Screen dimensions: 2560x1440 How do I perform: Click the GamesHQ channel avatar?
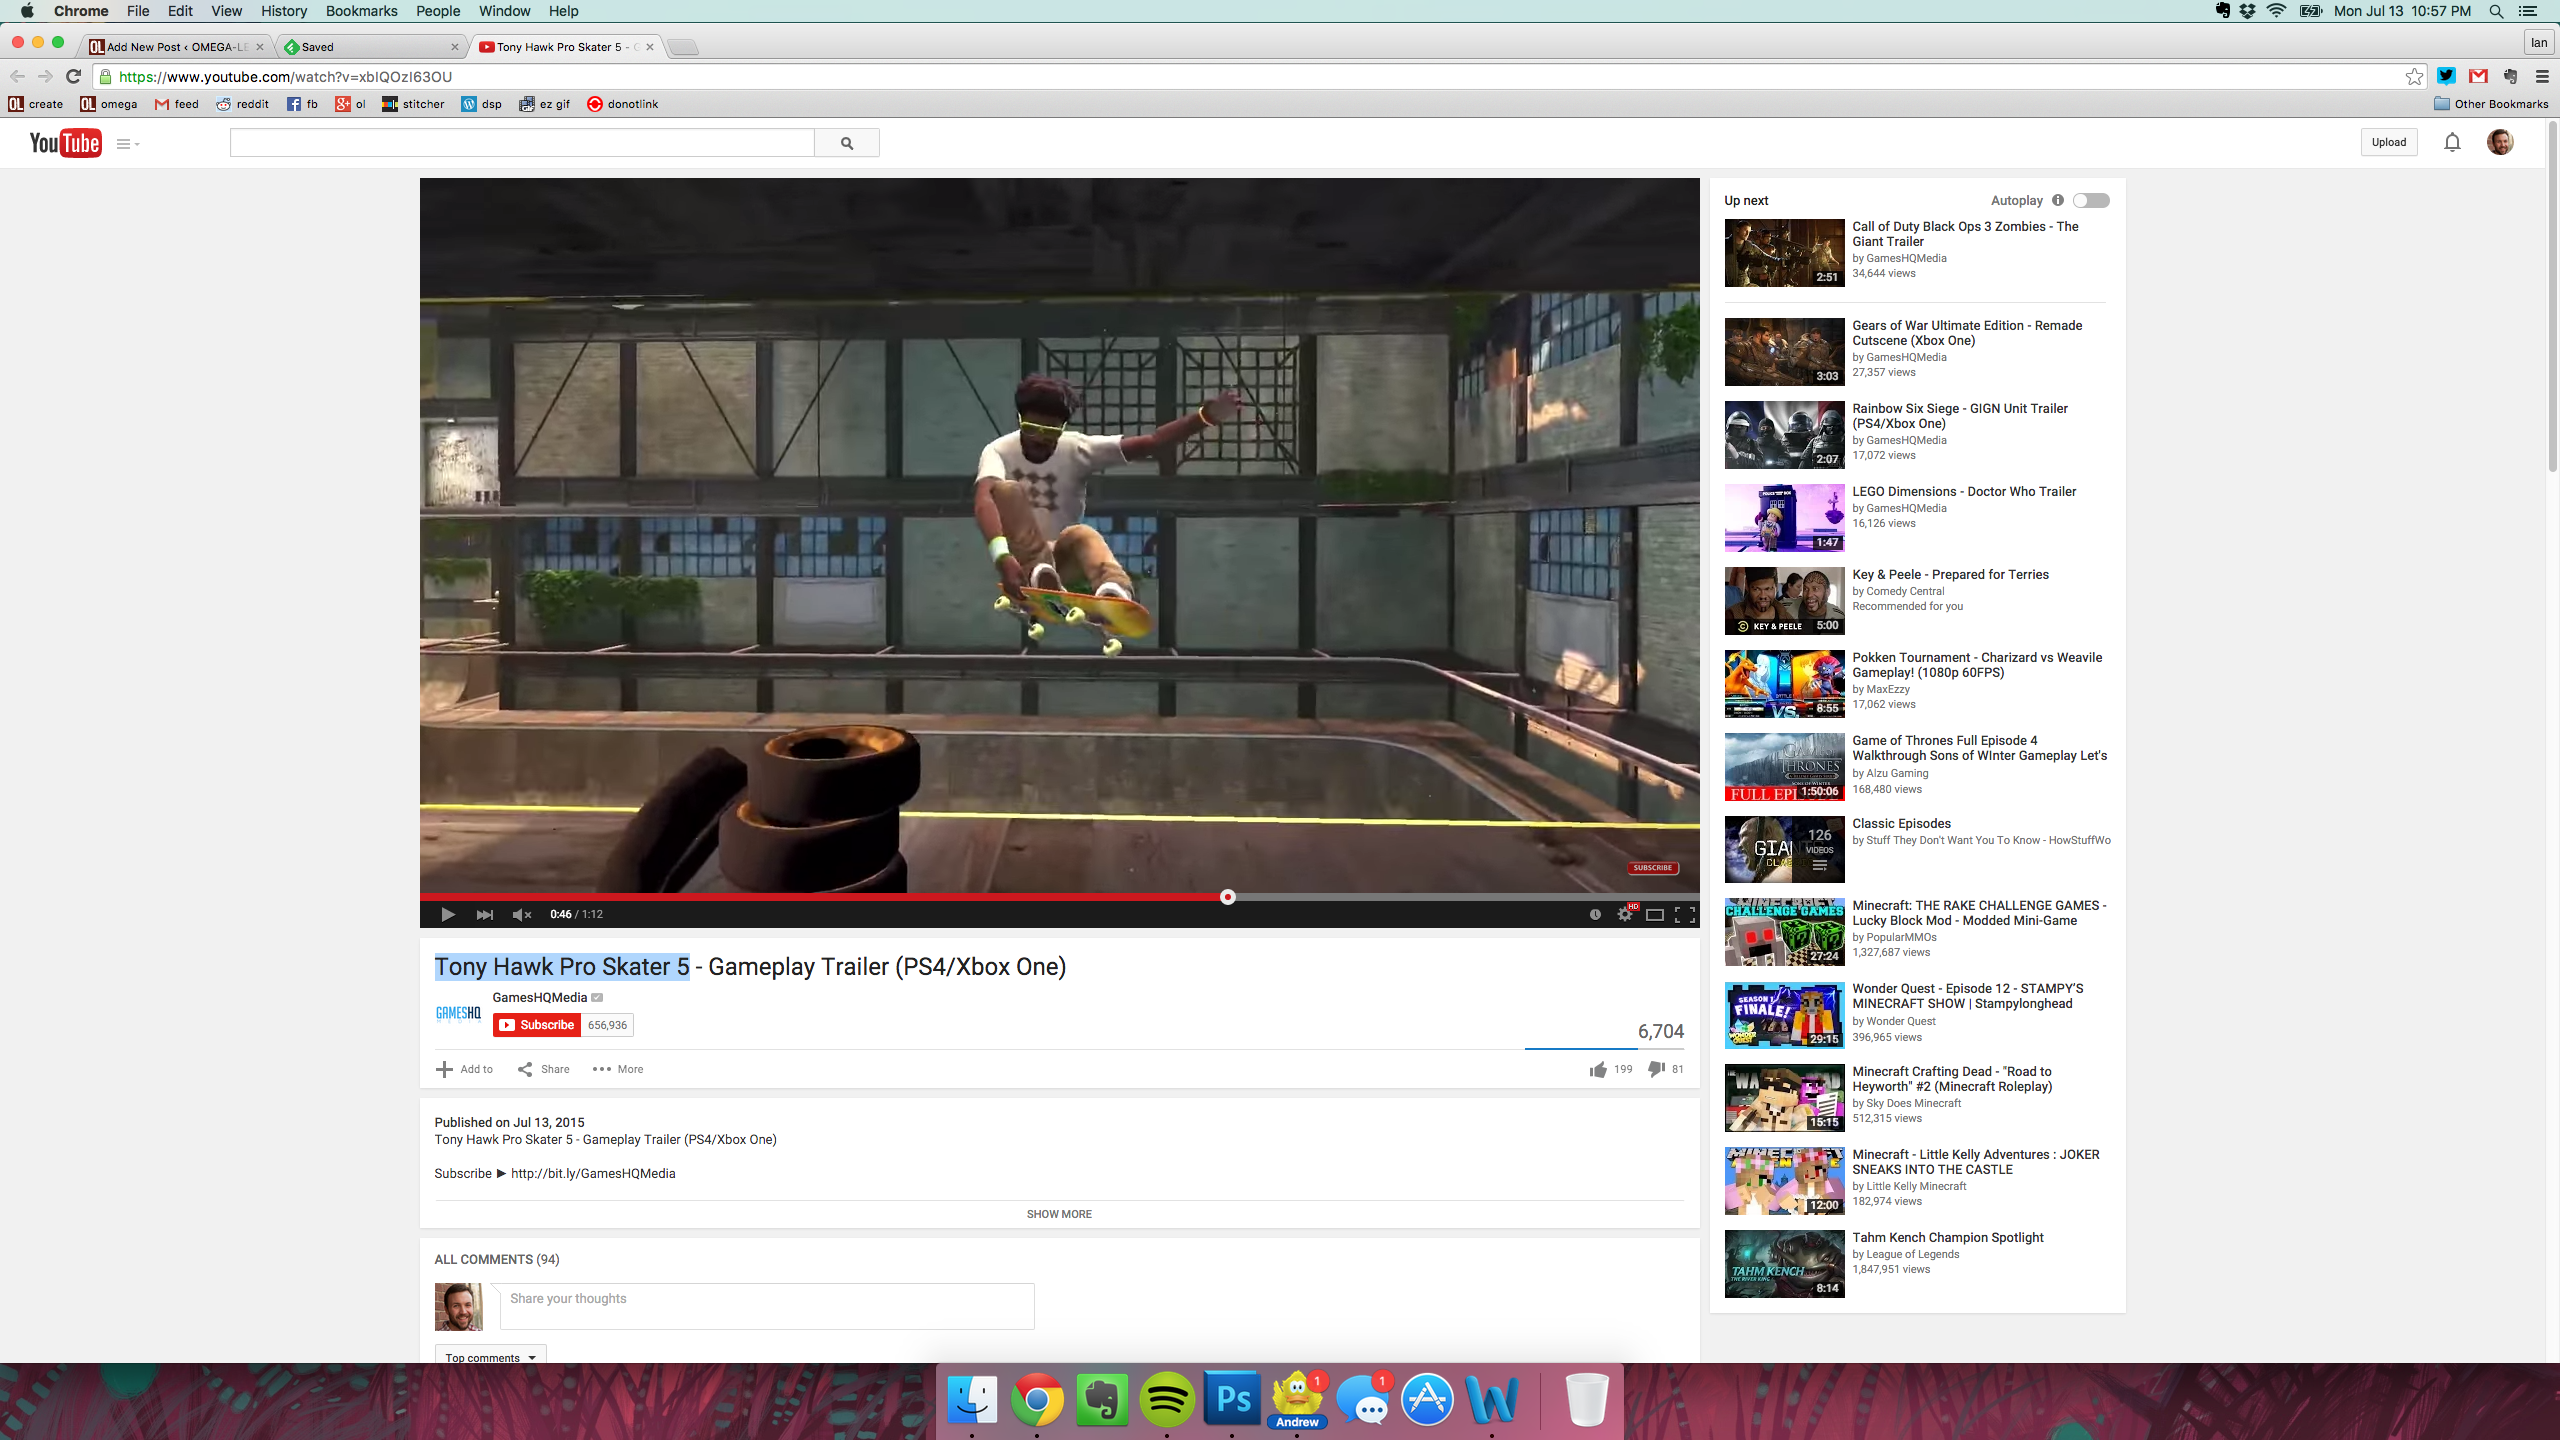pos(458,1013)
